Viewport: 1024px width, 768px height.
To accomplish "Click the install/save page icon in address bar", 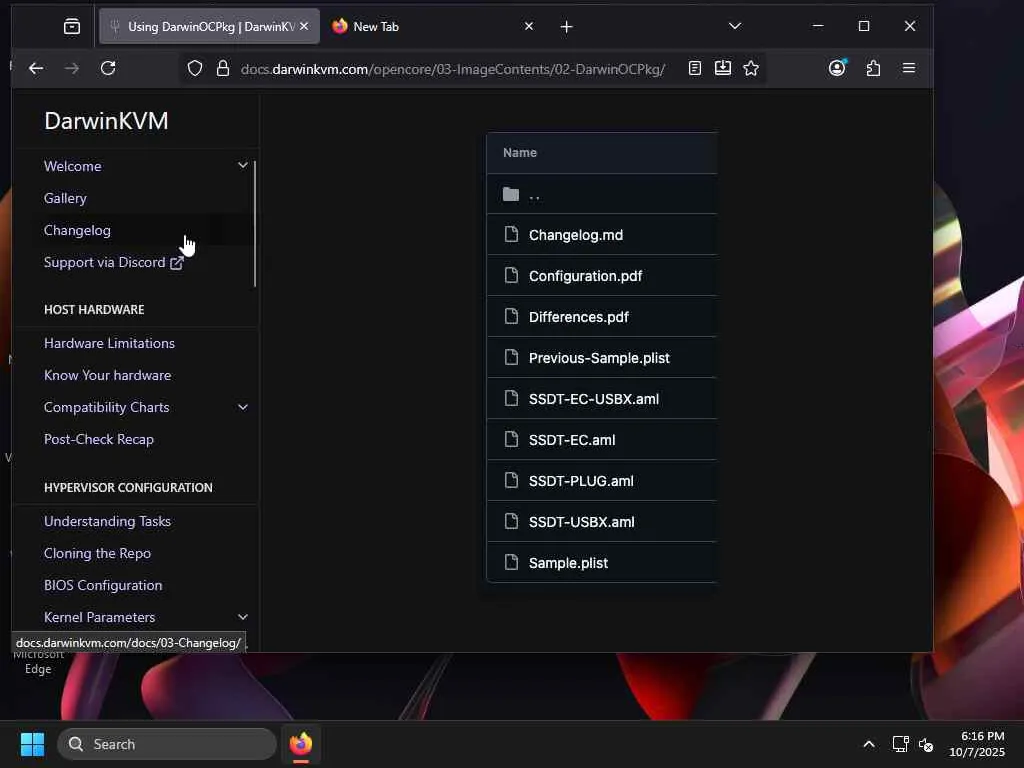I will pyautogui.click(x=723, y=68).
